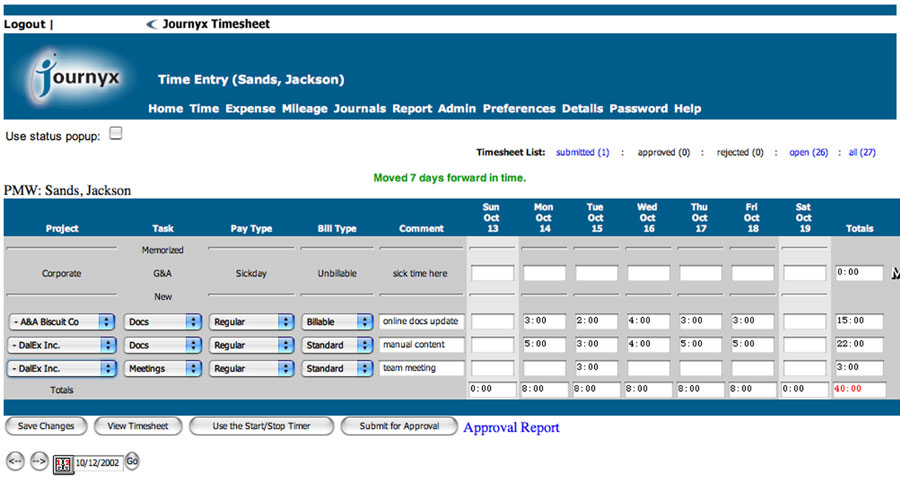Start the Use the Start/Stop Timer button
The height and width of the screenshot is (482, 900).
coord(261,426)
